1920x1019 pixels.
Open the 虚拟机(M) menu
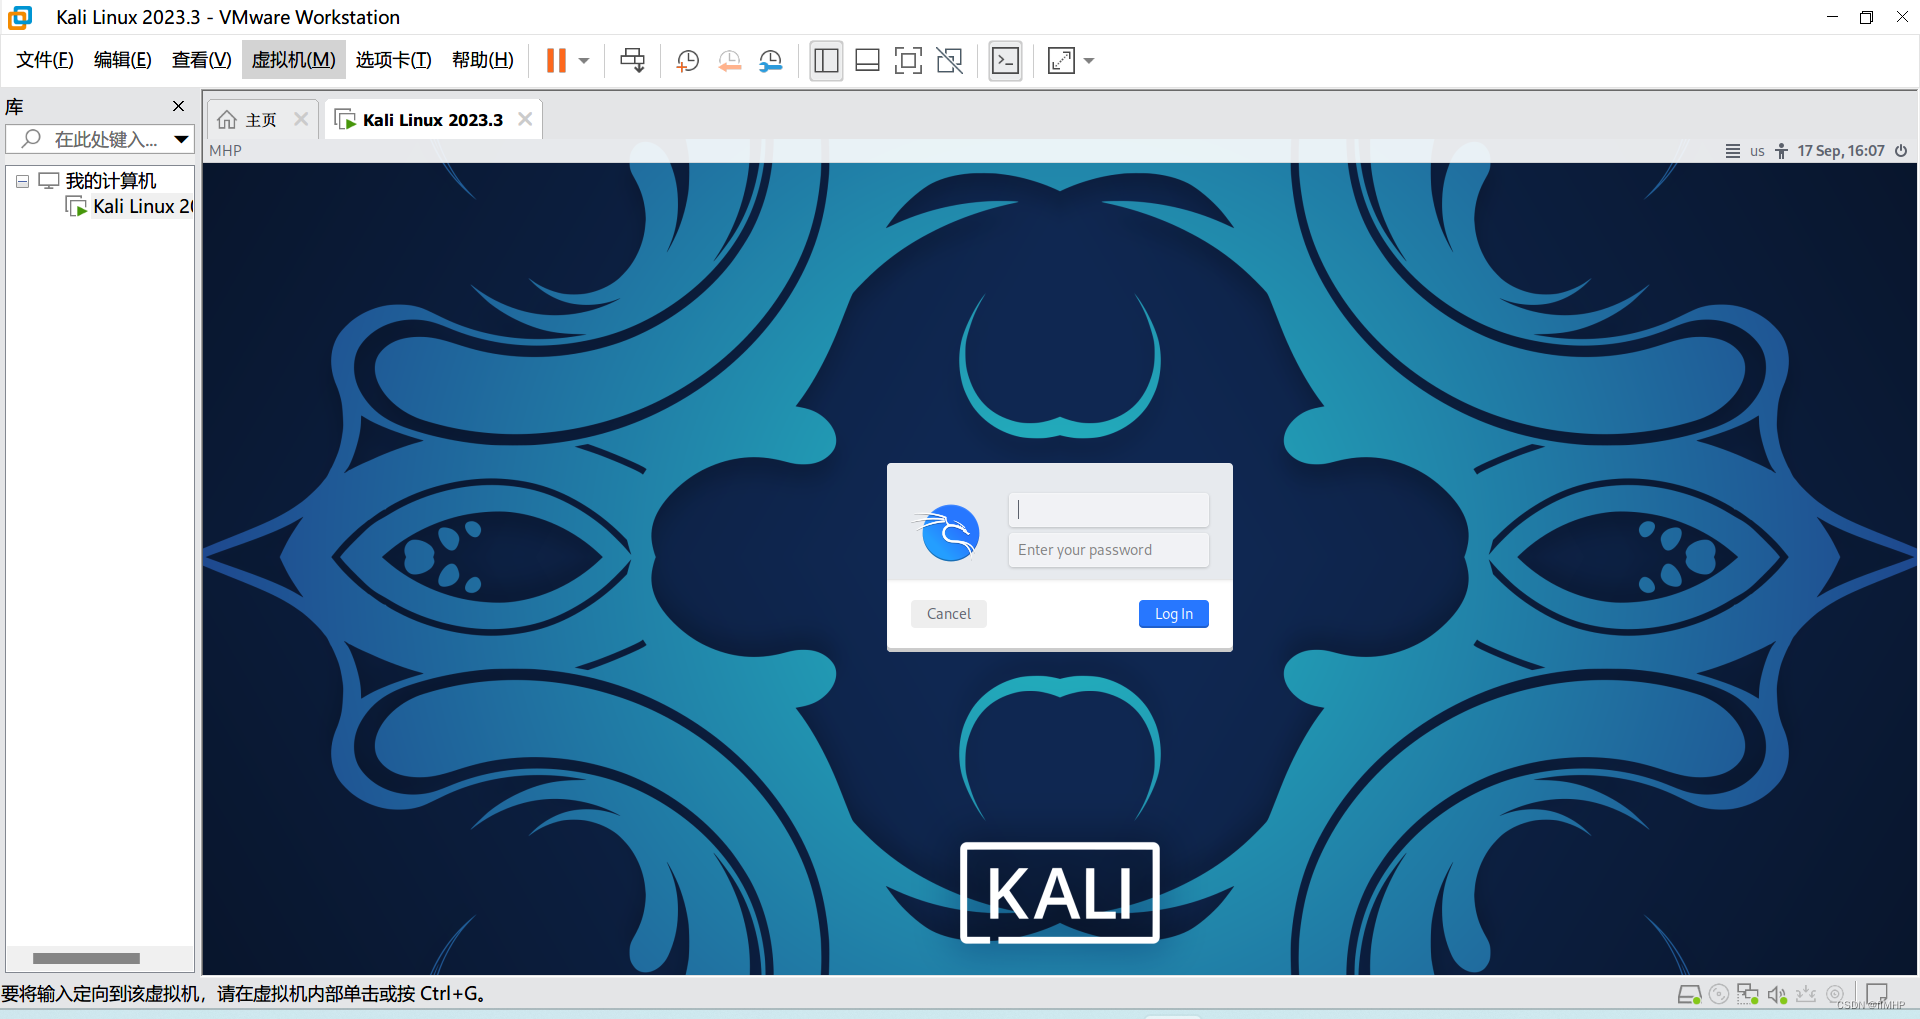(293, 60)
